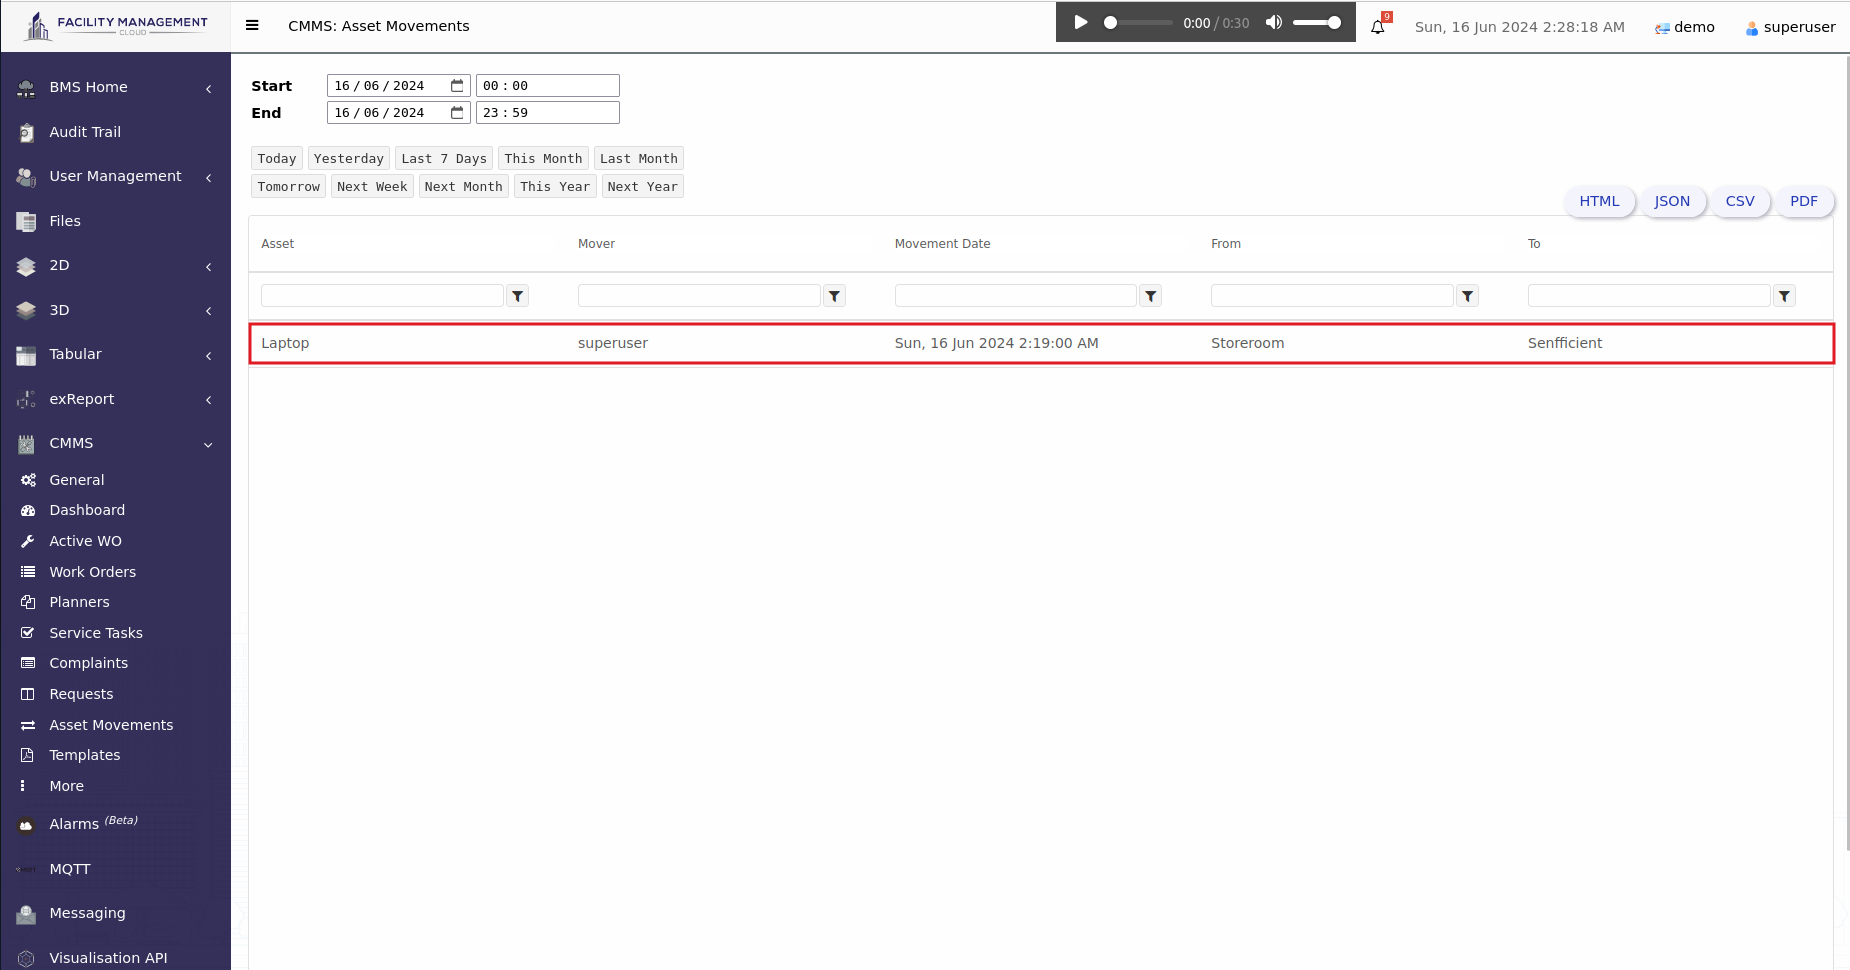1850x970 pixels.
Task: Select the This Month preset
Action: pyautogui.click(x=543, y=158)
